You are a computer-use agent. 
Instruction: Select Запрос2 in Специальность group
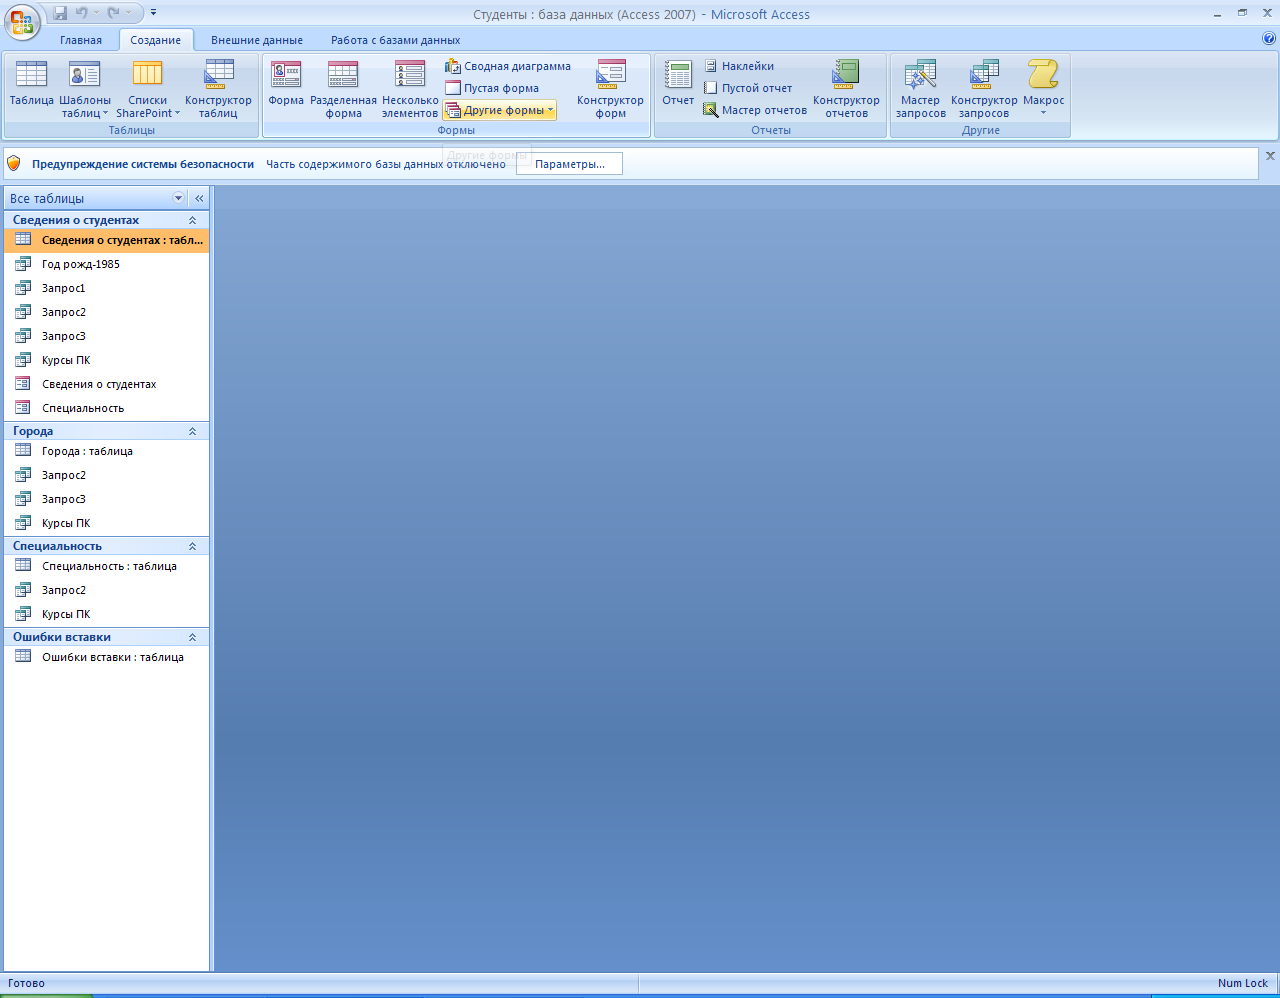click(x=107, y=590)
